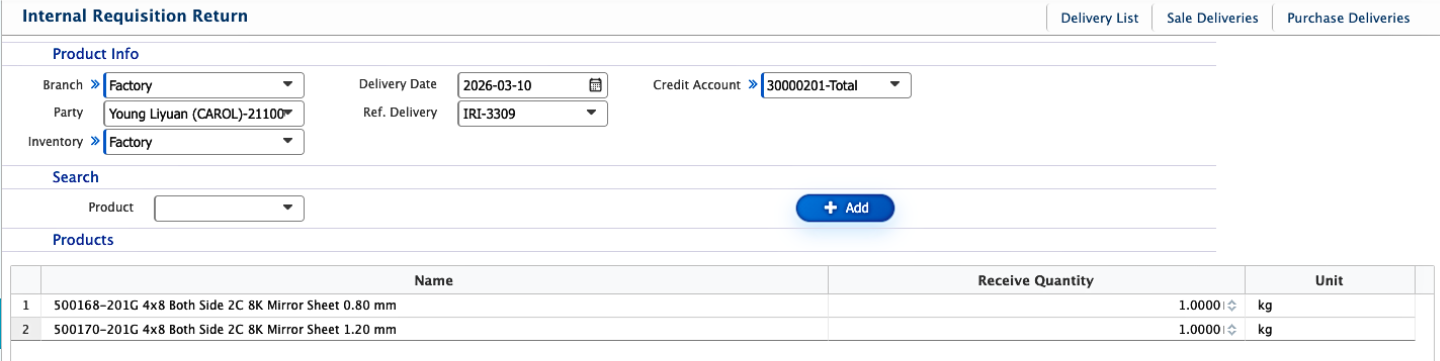Open the Product search dropdown
This screenshot has height=361, width=1440.
[229, 208]
